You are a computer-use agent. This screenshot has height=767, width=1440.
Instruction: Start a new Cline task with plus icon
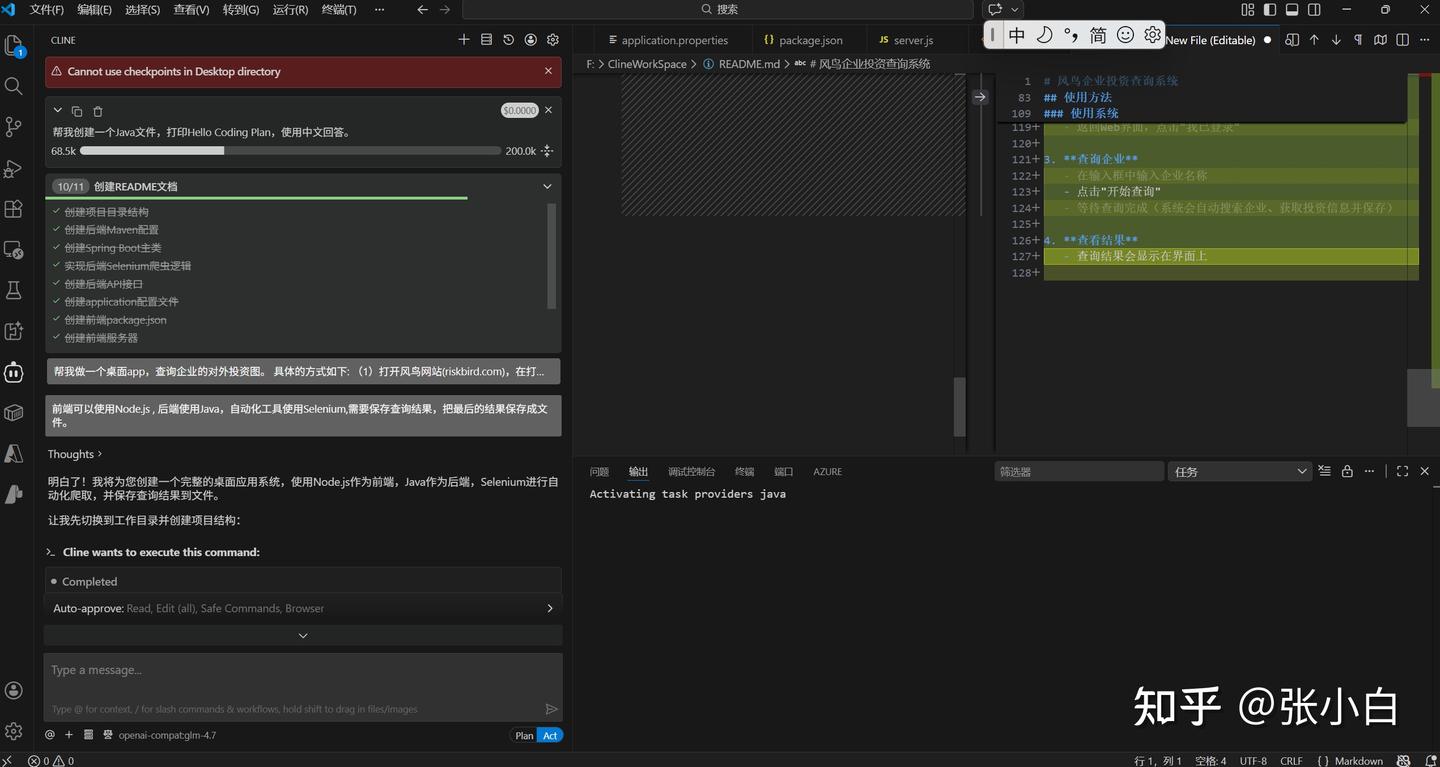pyautogui.click(x=464, y=40)
